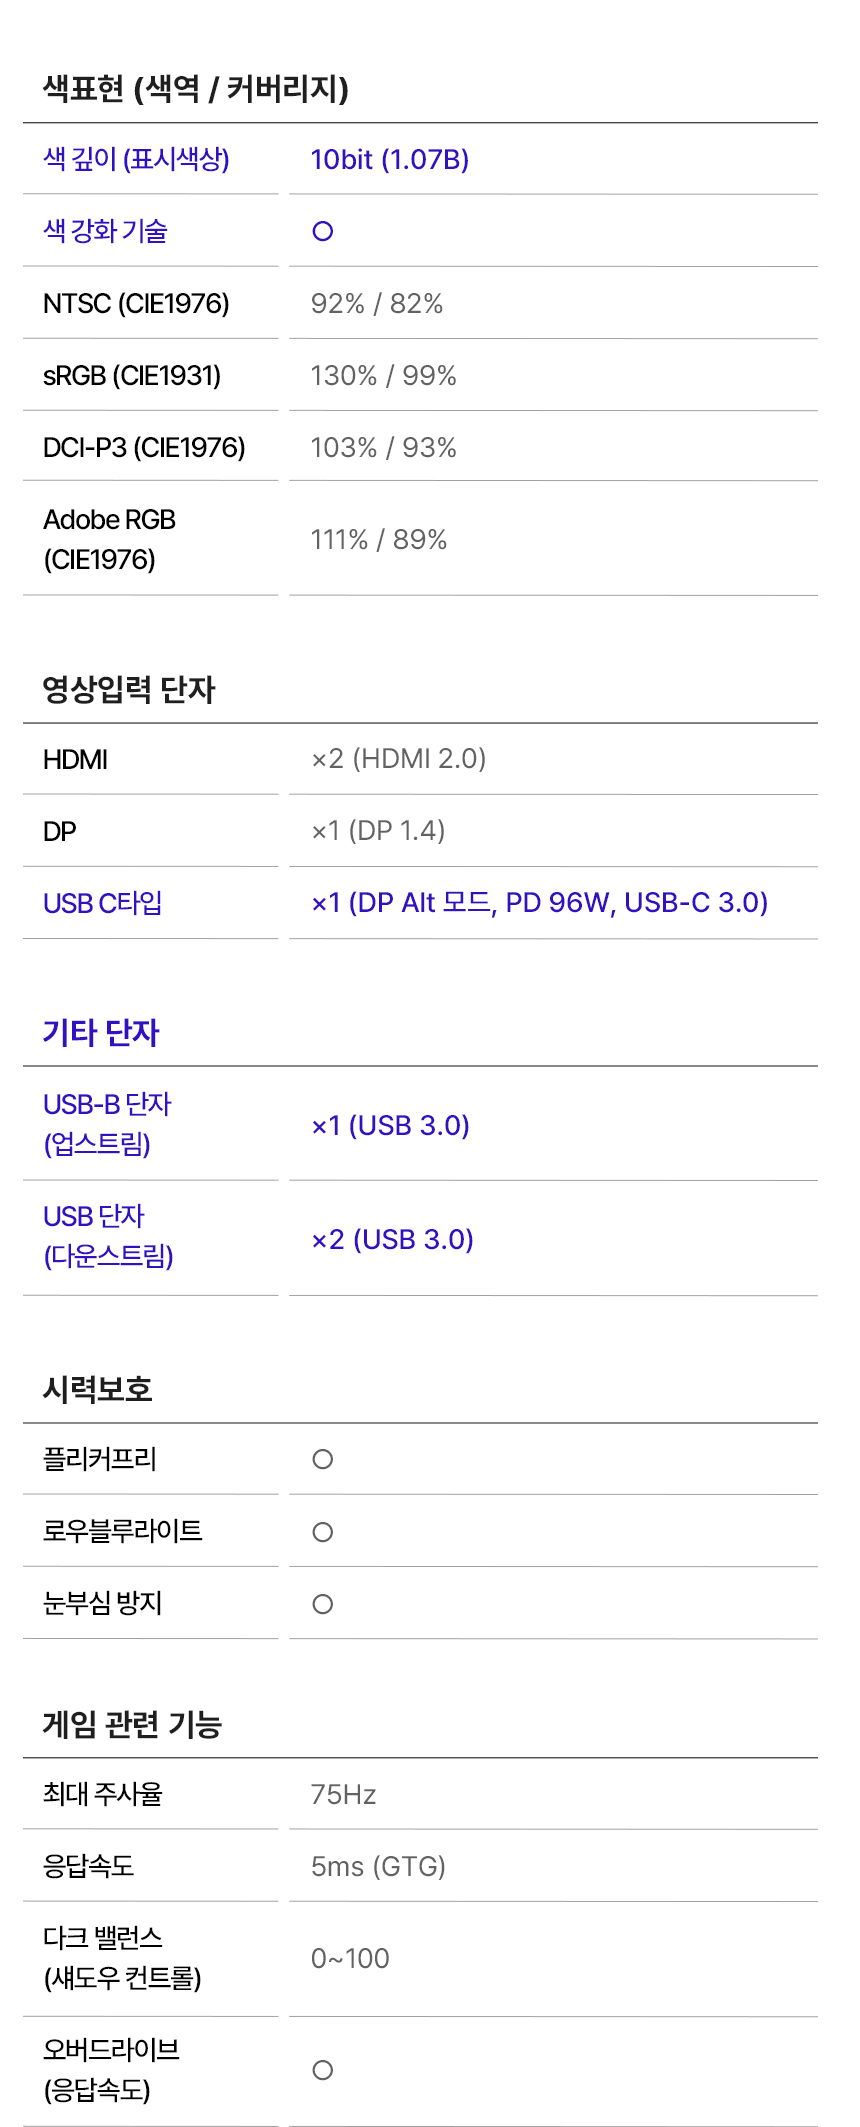
Task: Click the circle icon for 색 강화 기술
Action: 322,231
